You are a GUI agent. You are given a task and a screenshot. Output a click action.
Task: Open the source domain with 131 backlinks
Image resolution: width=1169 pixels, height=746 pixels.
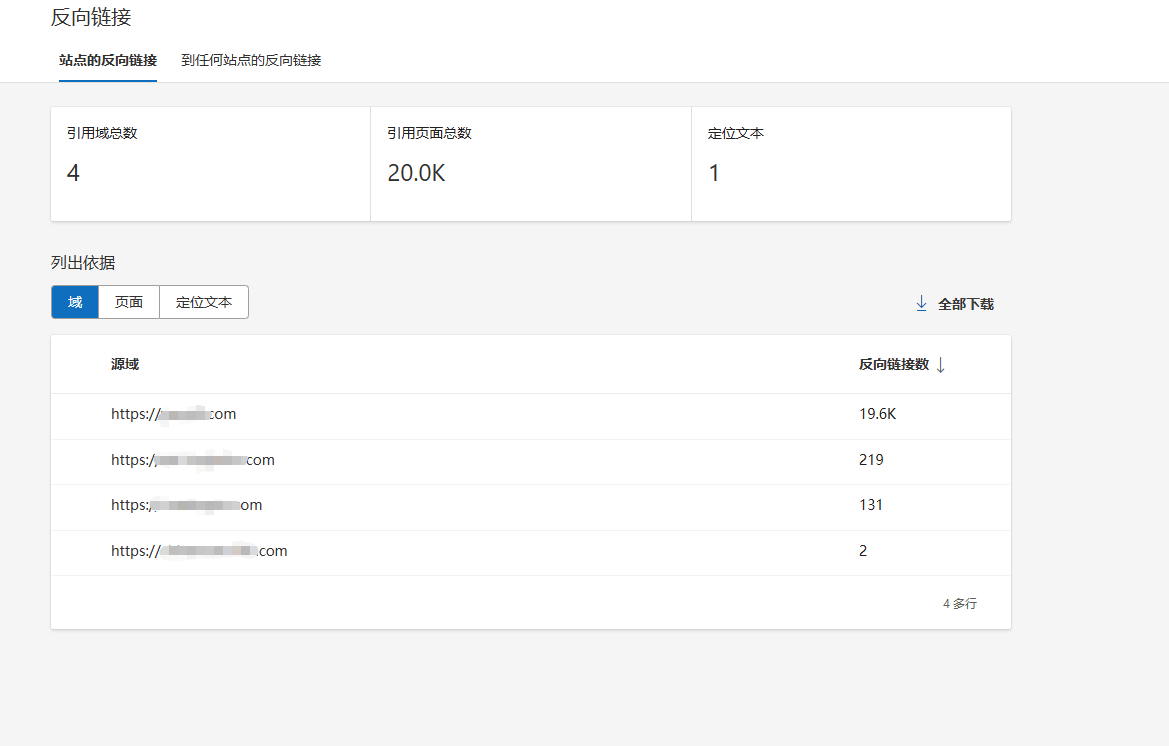186,505
